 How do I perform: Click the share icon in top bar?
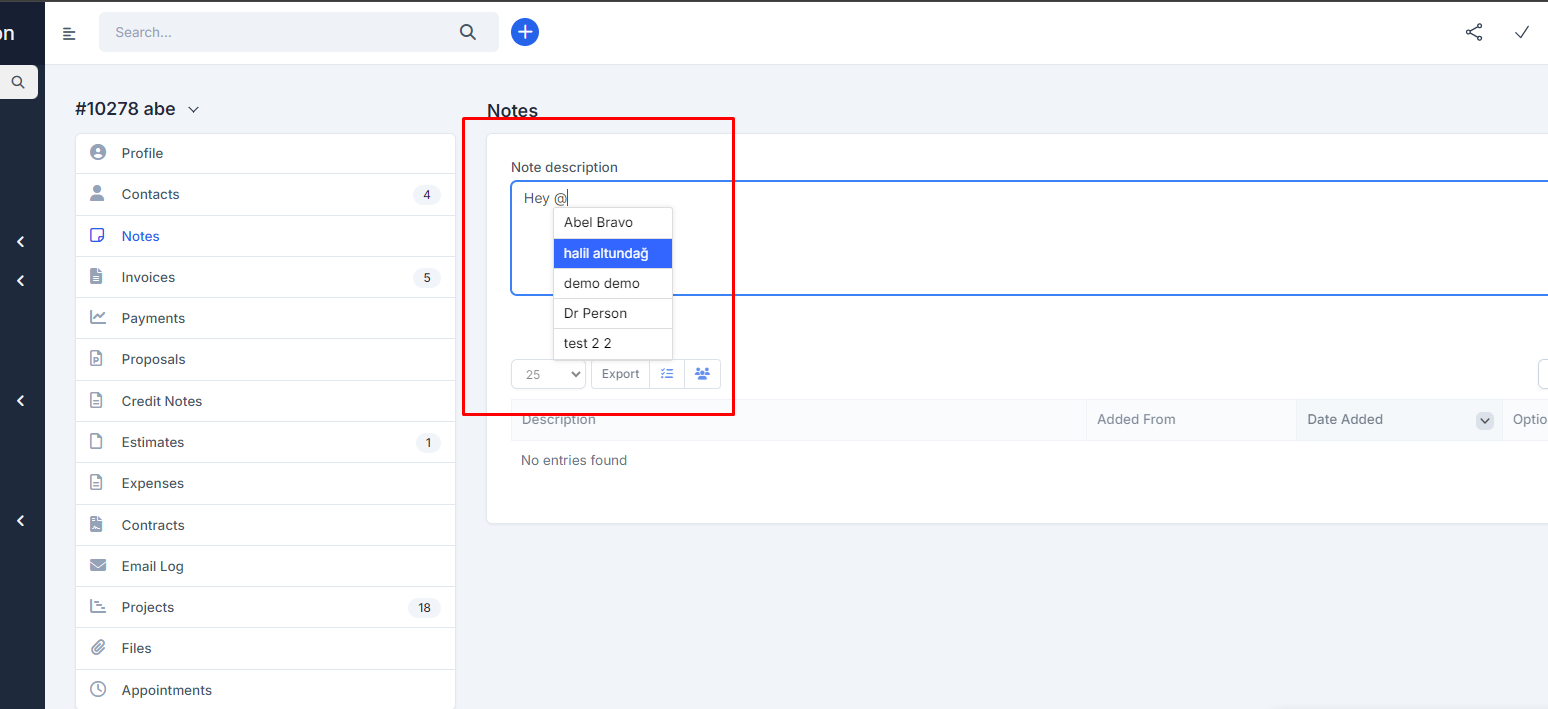[x=1474, y=32]
